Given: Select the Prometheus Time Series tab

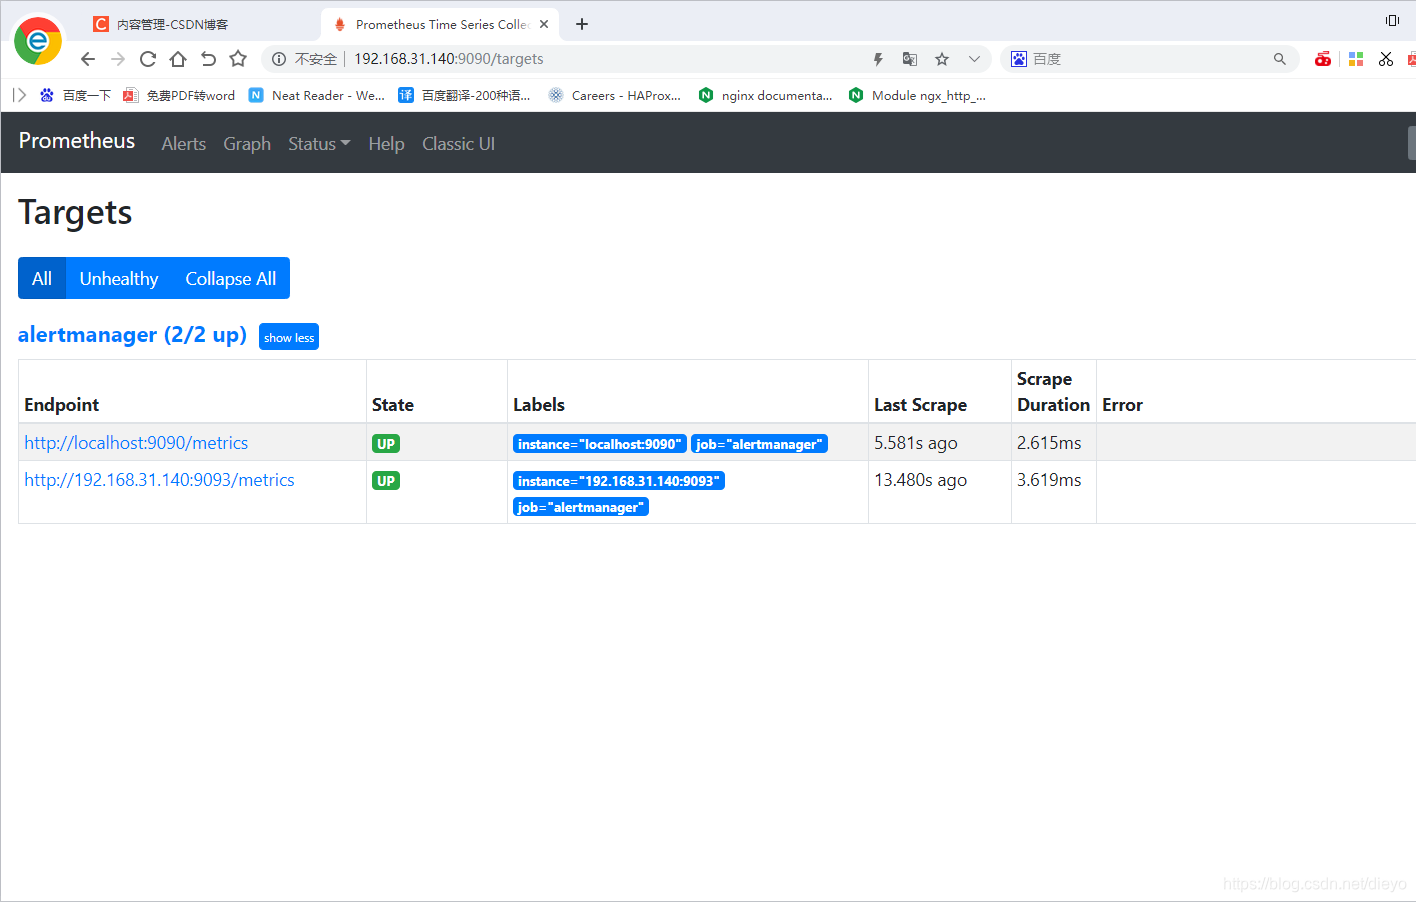Looking at the screenshot, I should [x=440, y=24].
